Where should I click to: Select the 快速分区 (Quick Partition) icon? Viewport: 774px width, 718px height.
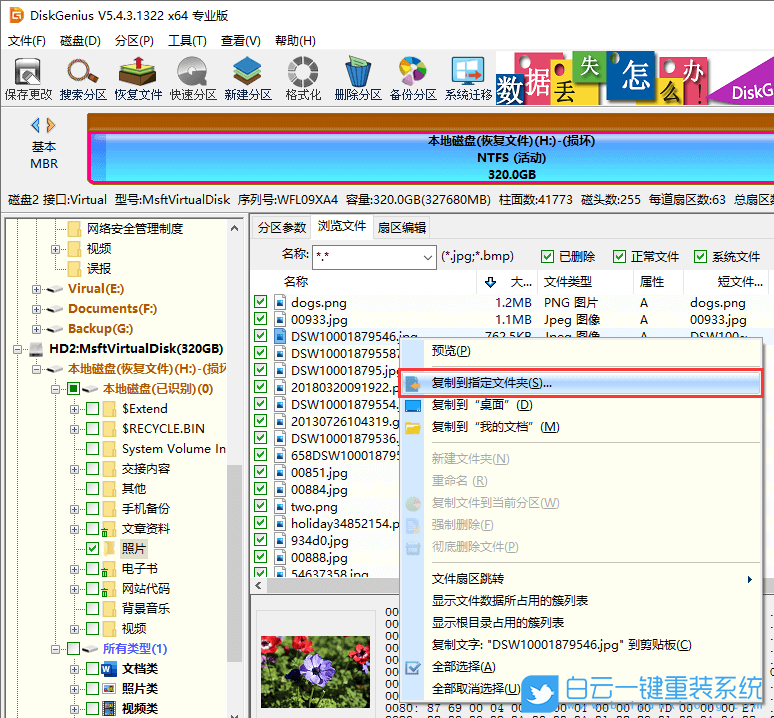[193, 77]
